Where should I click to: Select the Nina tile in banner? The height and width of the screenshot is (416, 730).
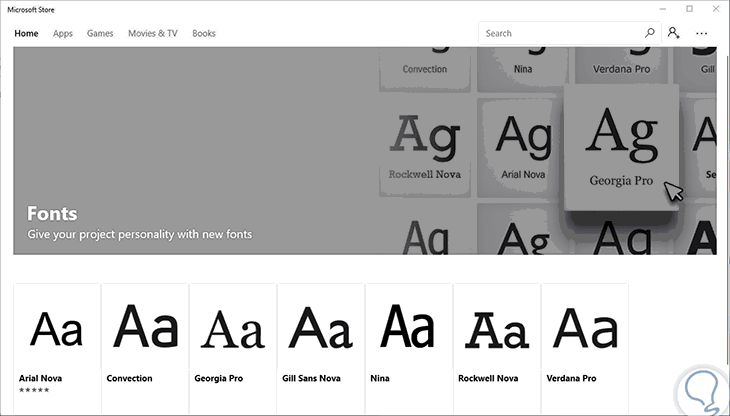point(523,68)
